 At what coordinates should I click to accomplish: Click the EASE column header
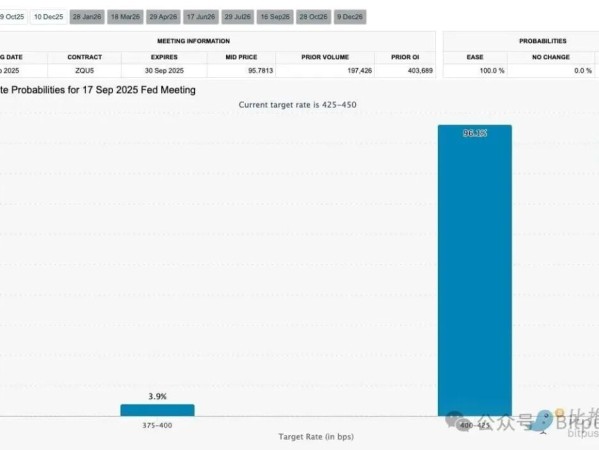(x=475, y=57)
